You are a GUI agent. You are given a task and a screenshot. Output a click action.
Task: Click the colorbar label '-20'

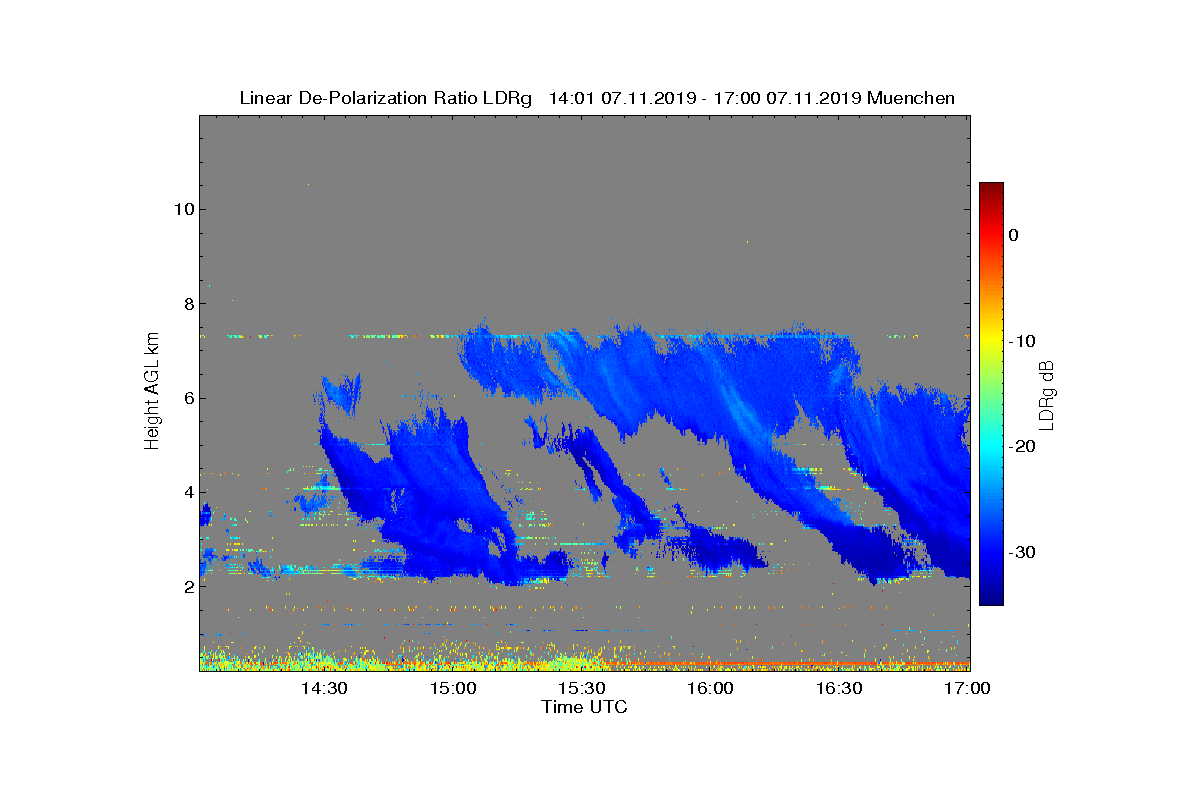1021,447
